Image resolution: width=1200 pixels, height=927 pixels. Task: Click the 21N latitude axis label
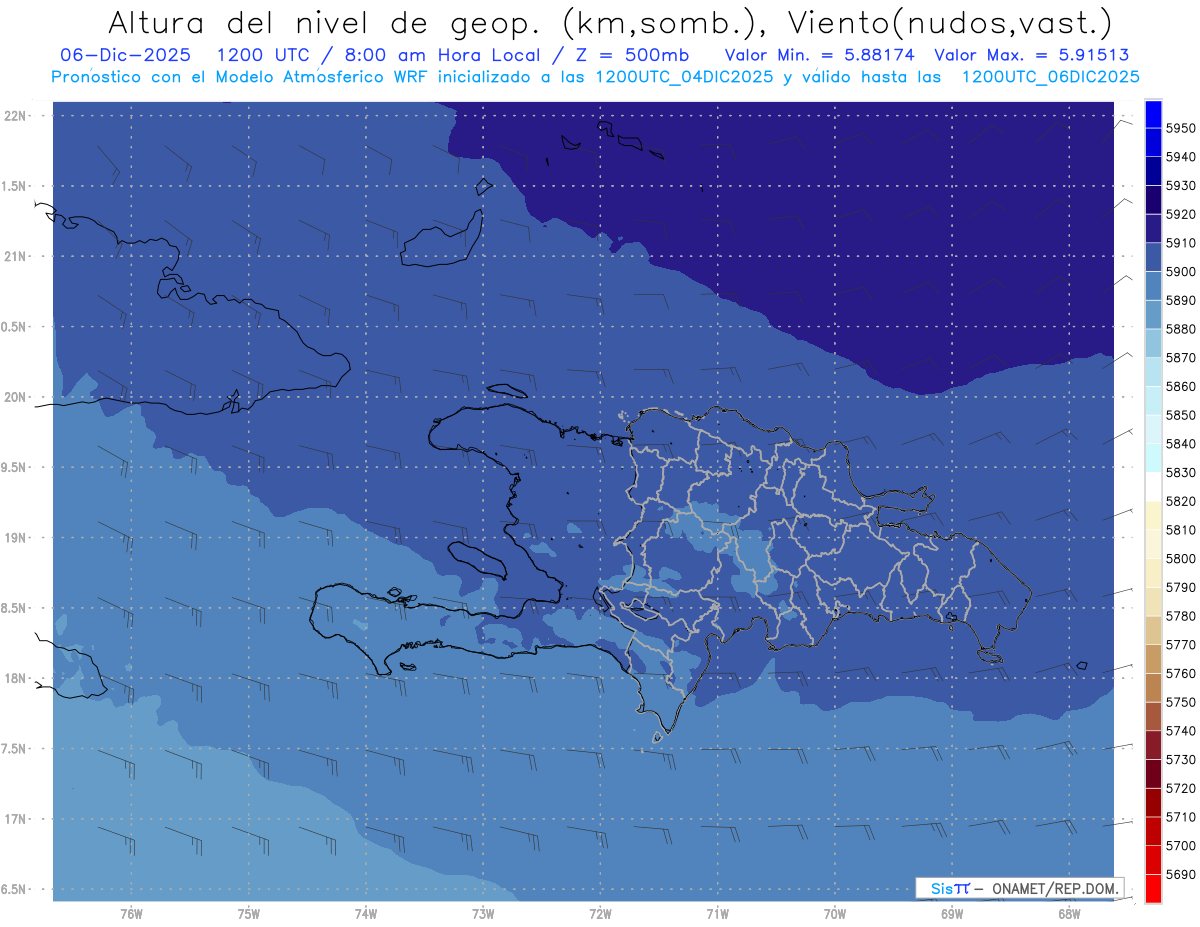tap(14, 256)
